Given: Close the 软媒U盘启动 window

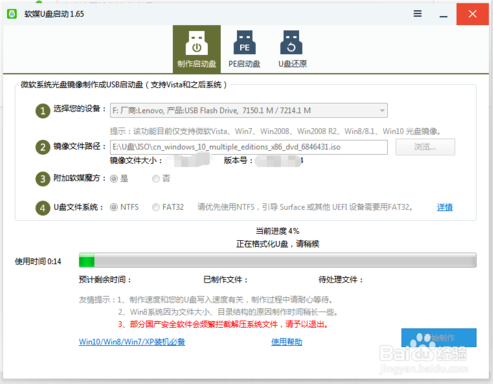Looking at the screenshot, I should coord(472,14).
